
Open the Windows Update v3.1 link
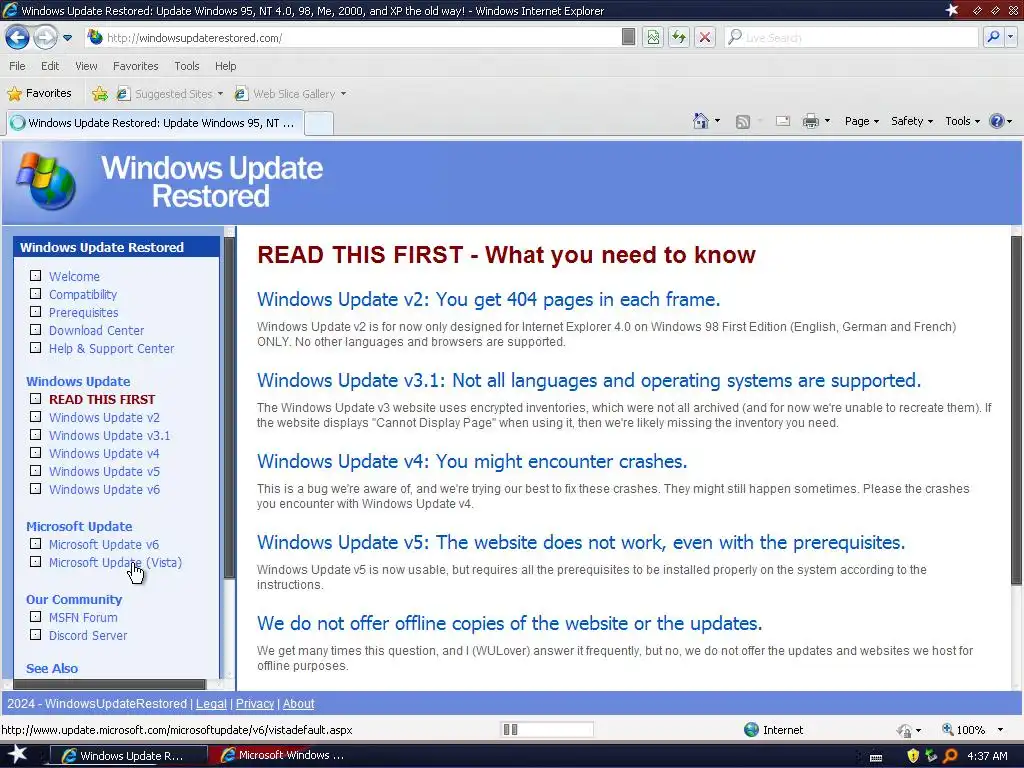pos(110,435)
